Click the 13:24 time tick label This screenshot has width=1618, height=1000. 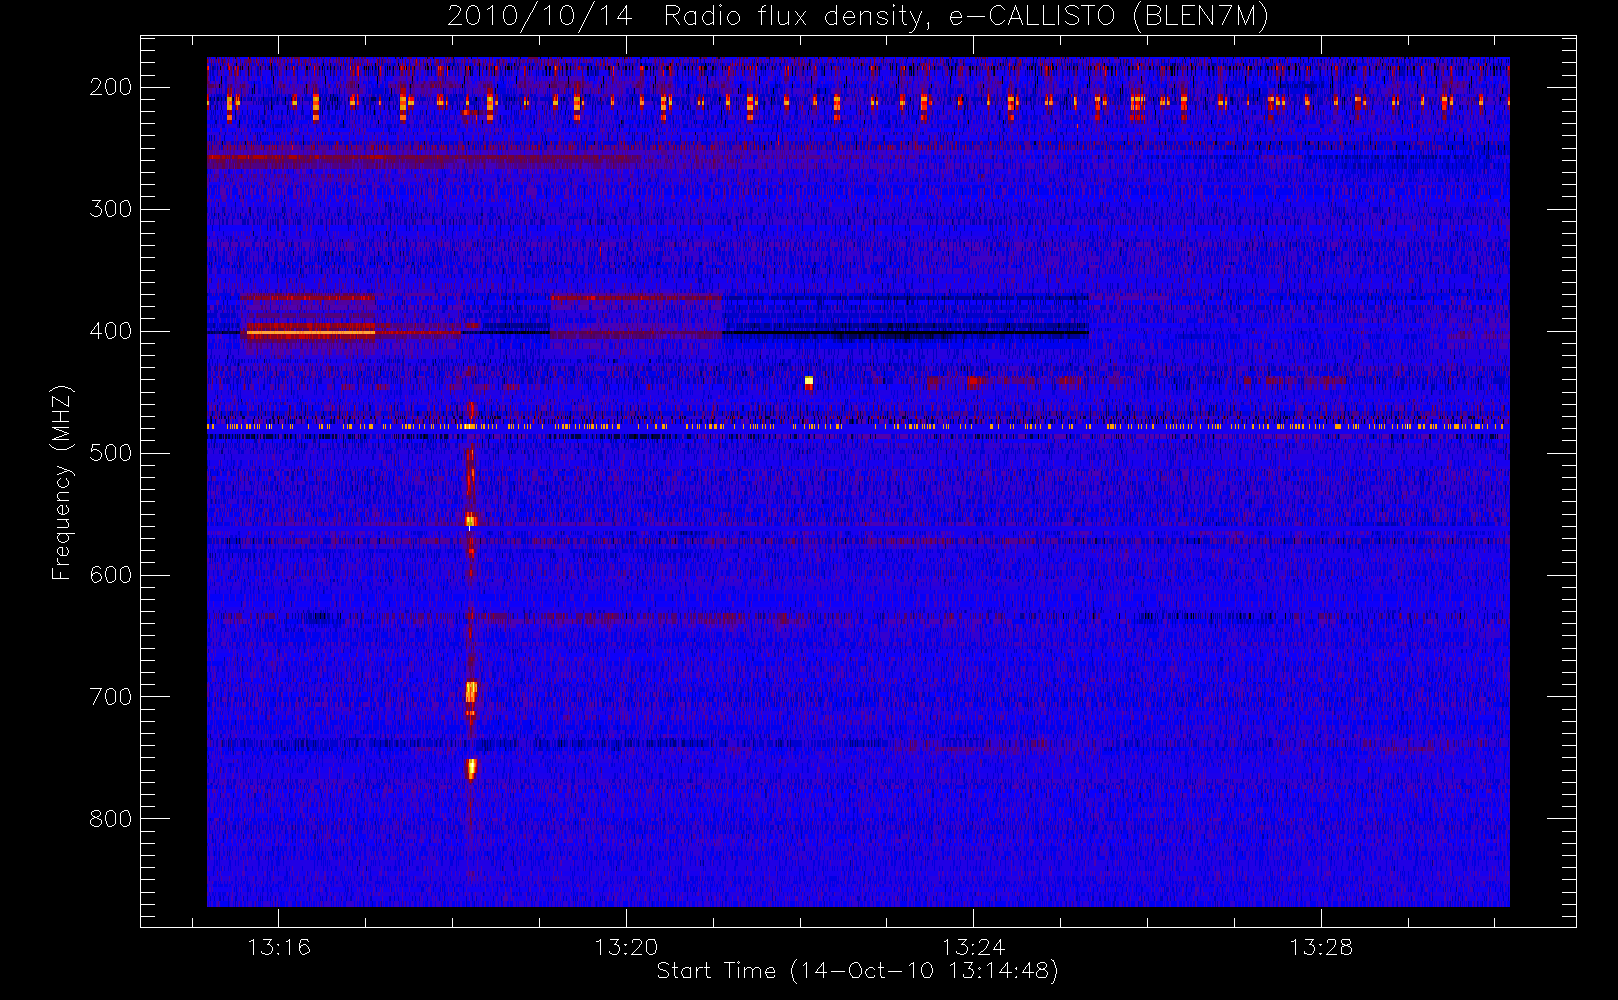coord(973,947)
